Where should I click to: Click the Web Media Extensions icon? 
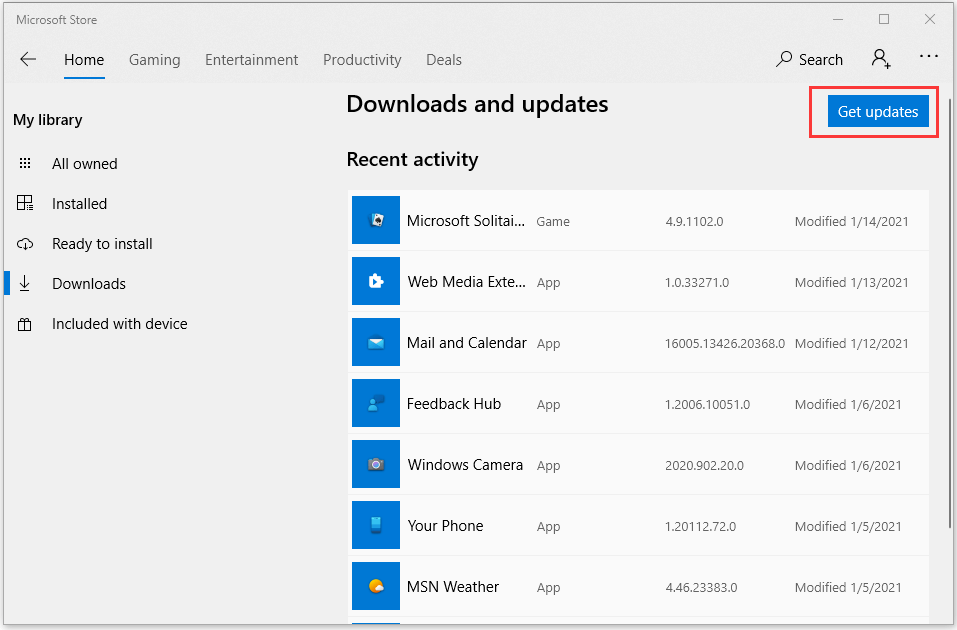pos(376,282)
